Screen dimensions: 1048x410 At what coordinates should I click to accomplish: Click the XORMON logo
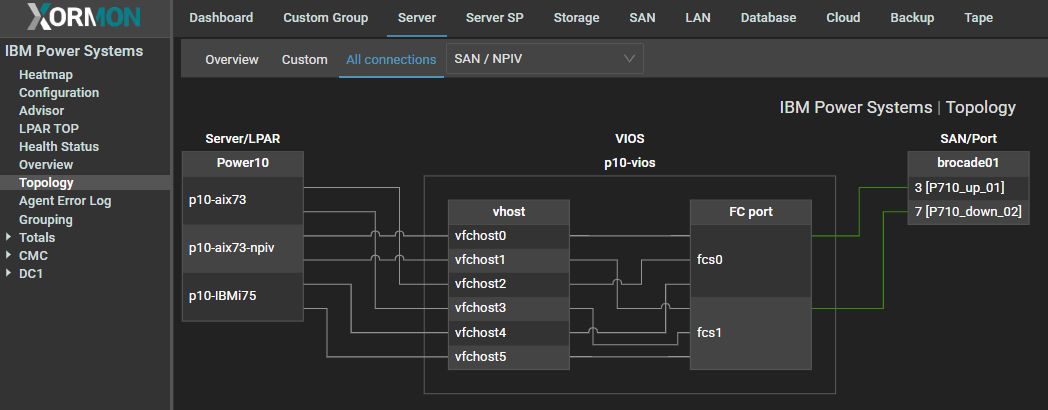(x=85, y=17)
